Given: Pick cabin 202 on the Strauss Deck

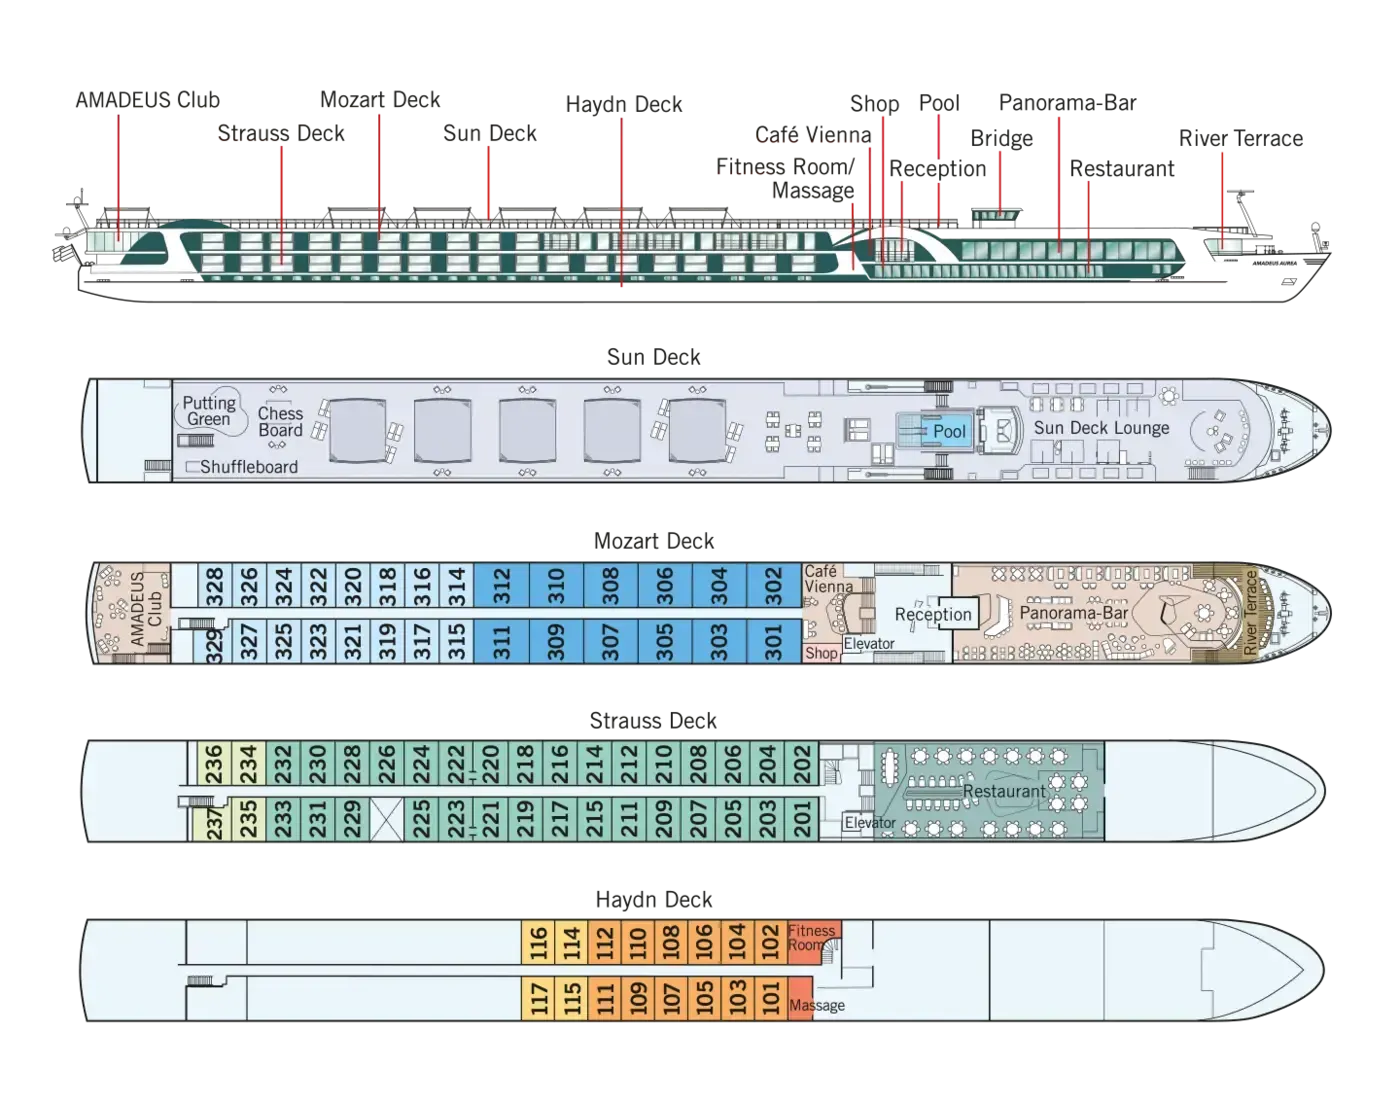Looking at the screenshot, I should [802, 764].
